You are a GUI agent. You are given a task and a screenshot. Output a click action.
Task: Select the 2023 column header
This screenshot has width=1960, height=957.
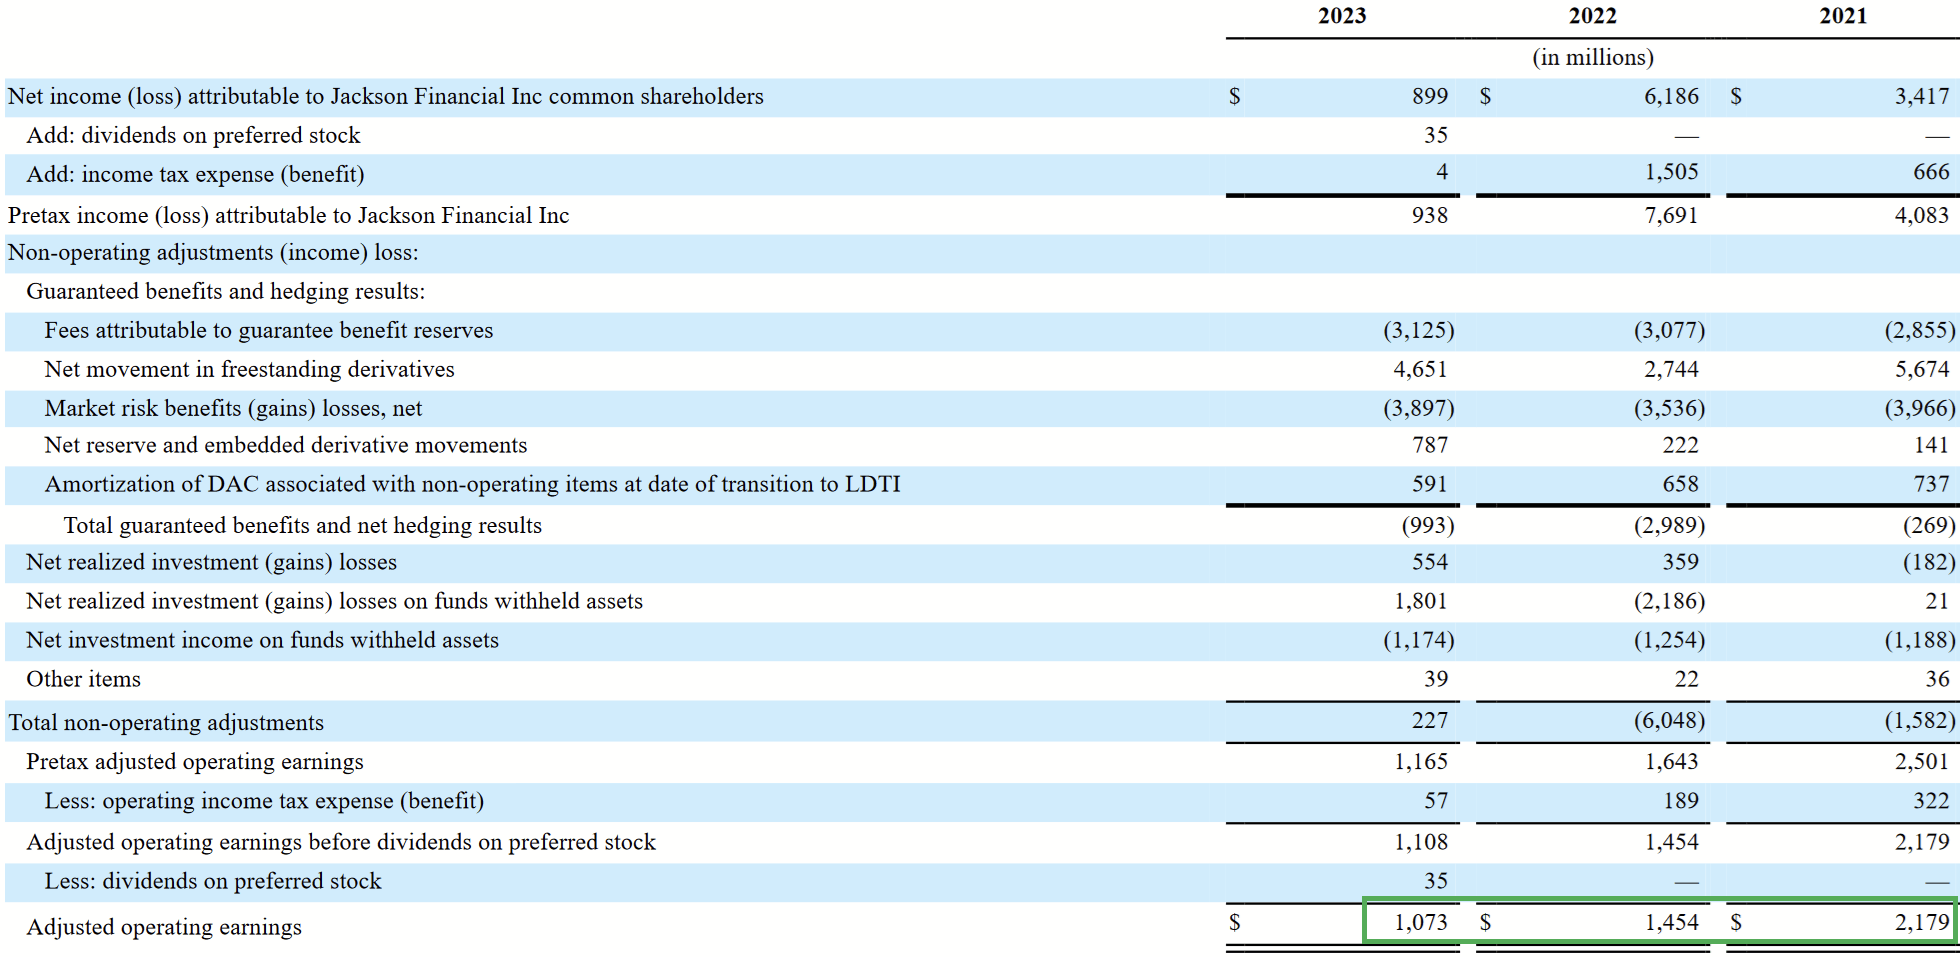pos(1341,16)
